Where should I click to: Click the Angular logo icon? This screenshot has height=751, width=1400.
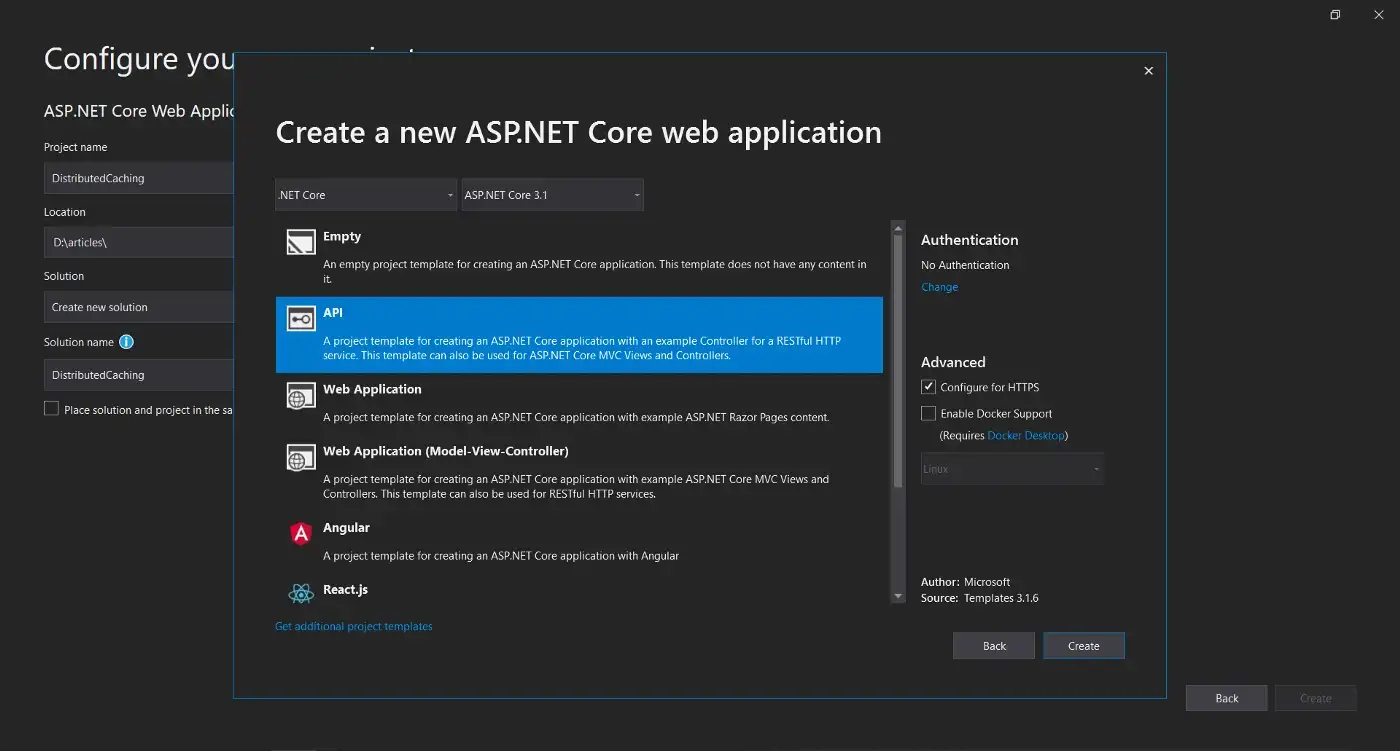click(x=301, y=534)
